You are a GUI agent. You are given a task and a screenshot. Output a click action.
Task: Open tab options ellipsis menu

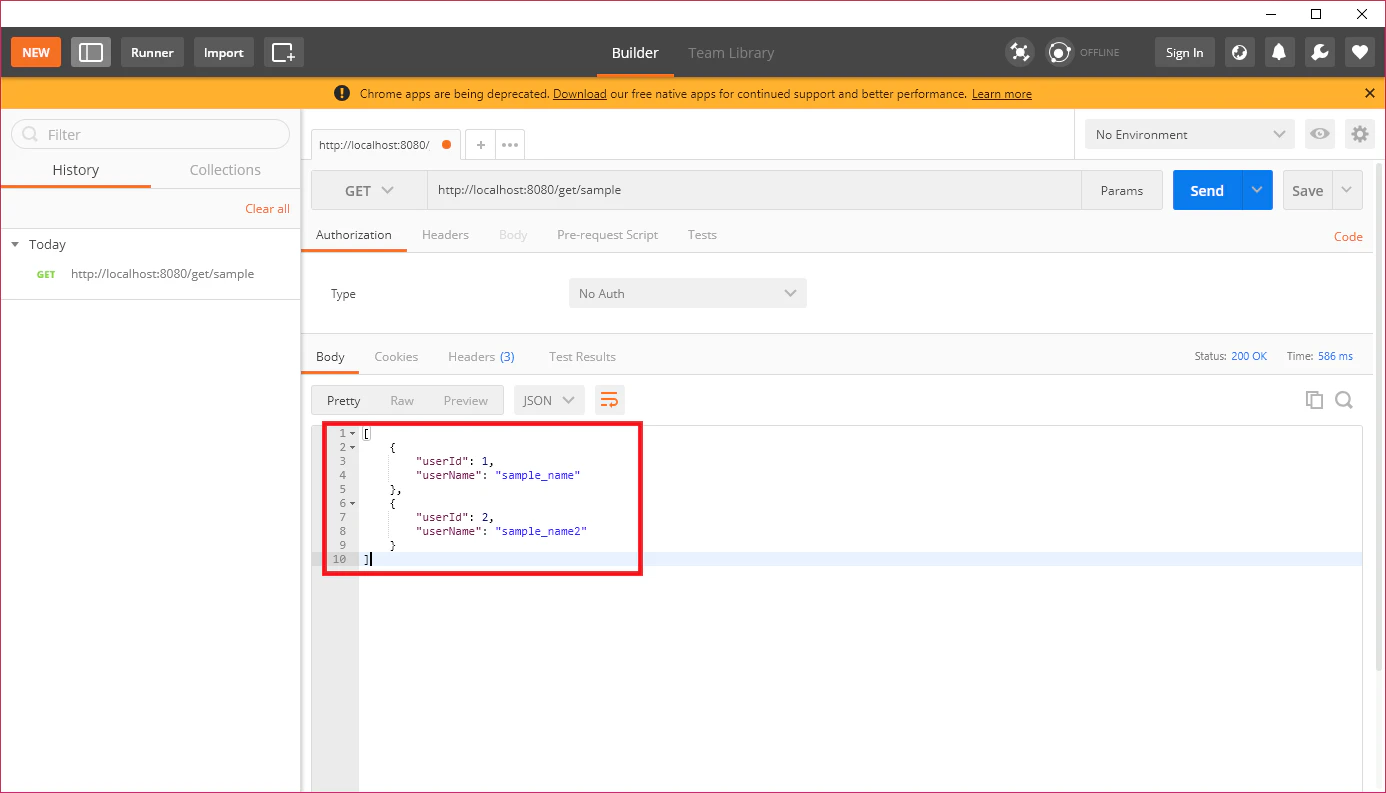coord(510,145)
